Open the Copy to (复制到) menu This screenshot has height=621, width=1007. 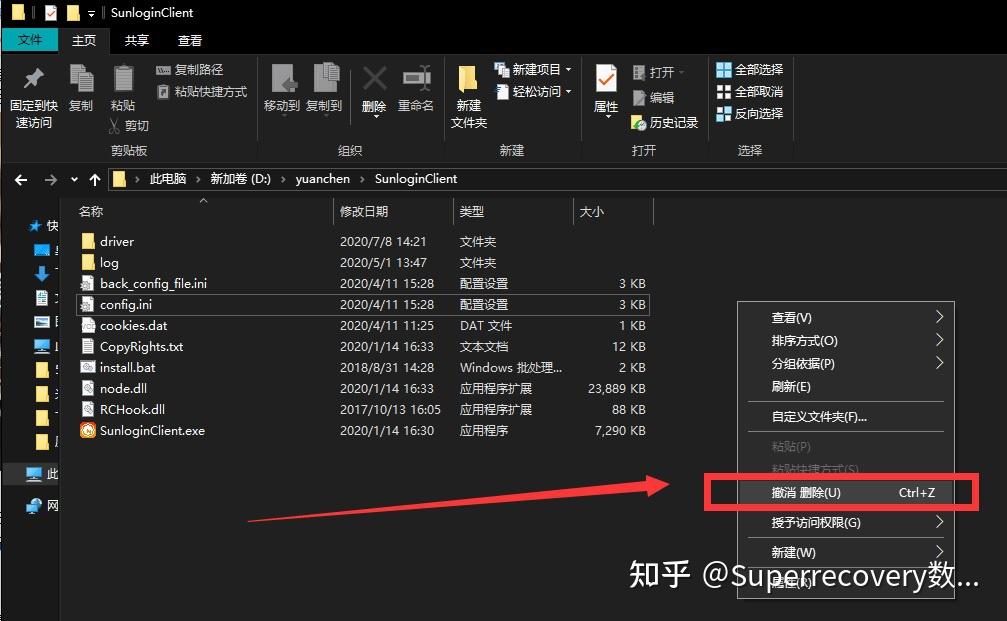pos(324,89)
